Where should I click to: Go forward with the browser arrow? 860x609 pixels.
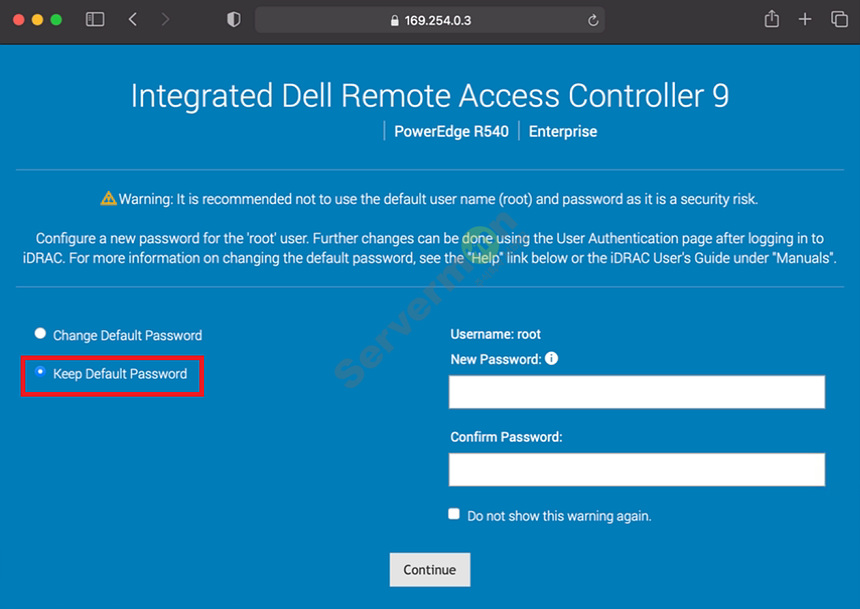tap(165, 20)
